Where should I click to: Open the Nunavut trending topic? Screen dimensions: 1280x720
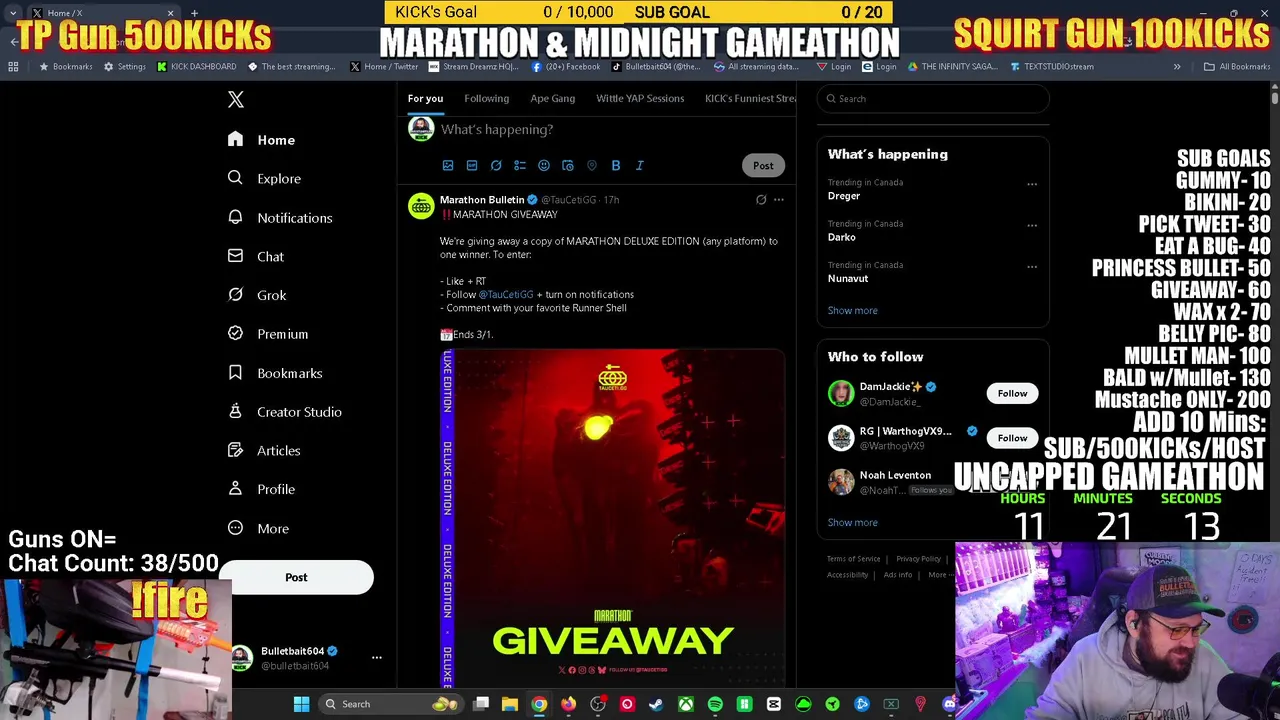(x=848, y=279)
